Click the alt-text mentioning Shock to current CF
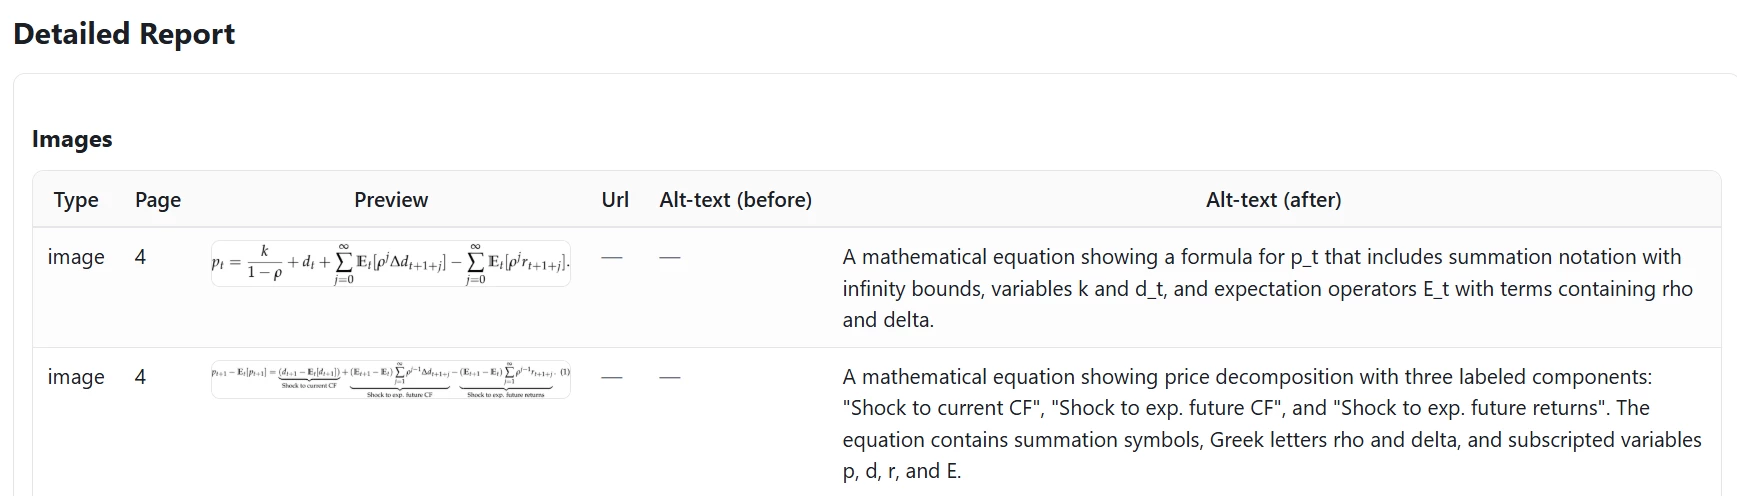 [x=1272, y=424]
